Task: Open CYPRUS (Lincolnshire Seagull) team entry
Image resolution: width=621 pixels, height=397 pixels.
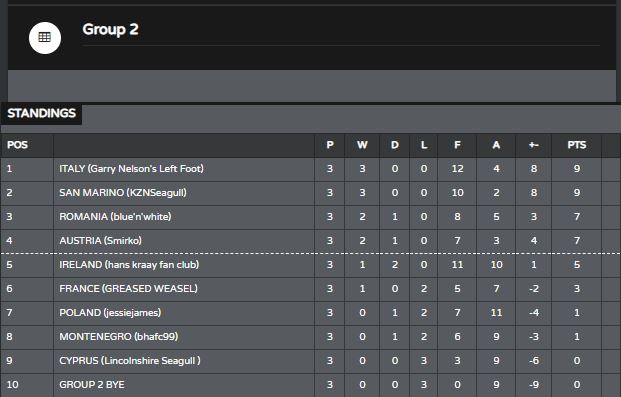Action: pyautogui.click(x=130, y=361)
